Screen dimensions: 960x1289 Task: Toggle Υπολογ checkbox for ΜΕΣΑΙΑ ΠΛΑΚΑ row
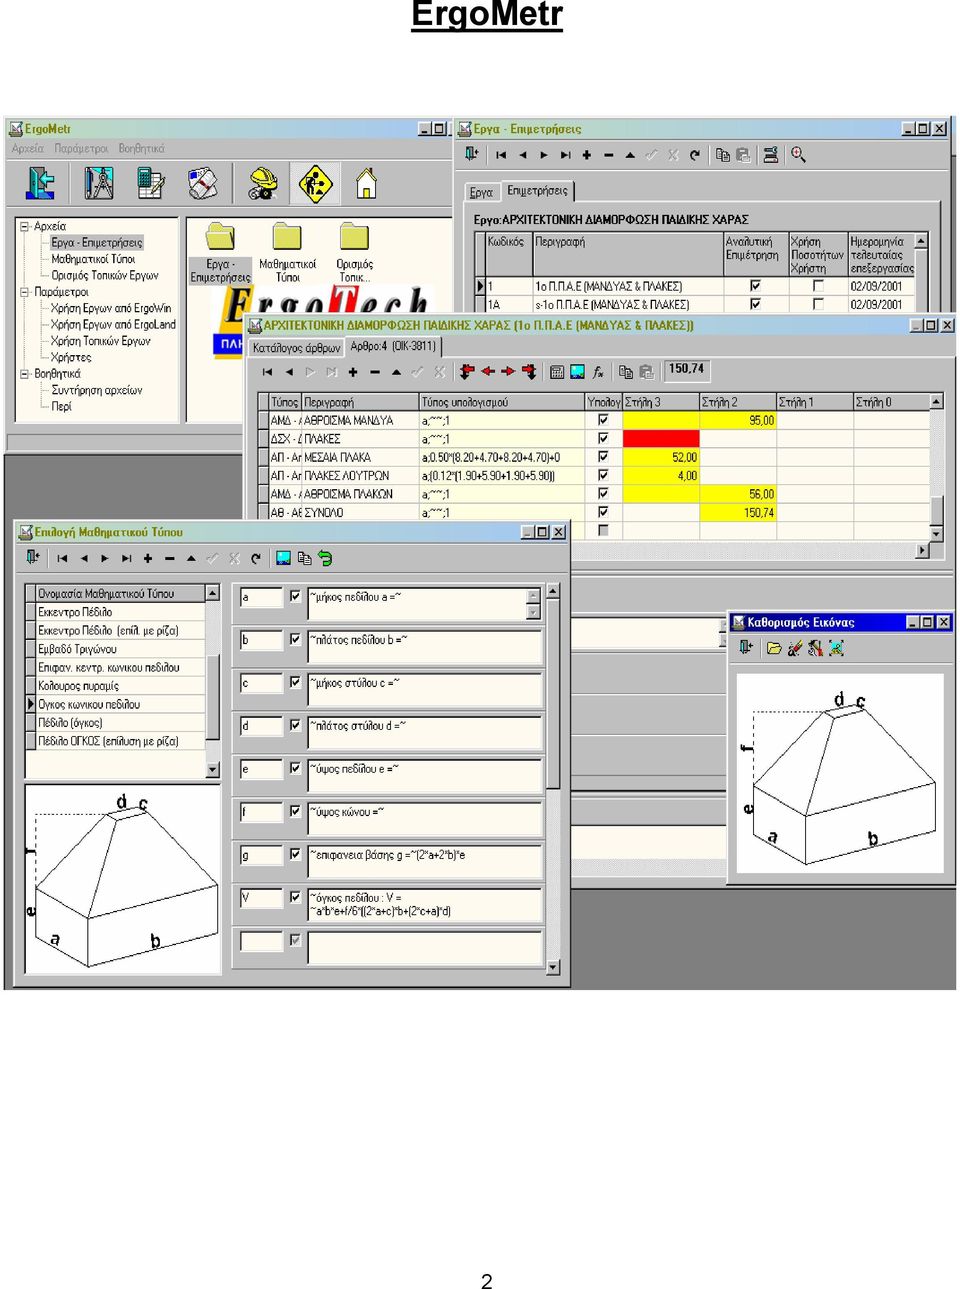coord(603,457)
